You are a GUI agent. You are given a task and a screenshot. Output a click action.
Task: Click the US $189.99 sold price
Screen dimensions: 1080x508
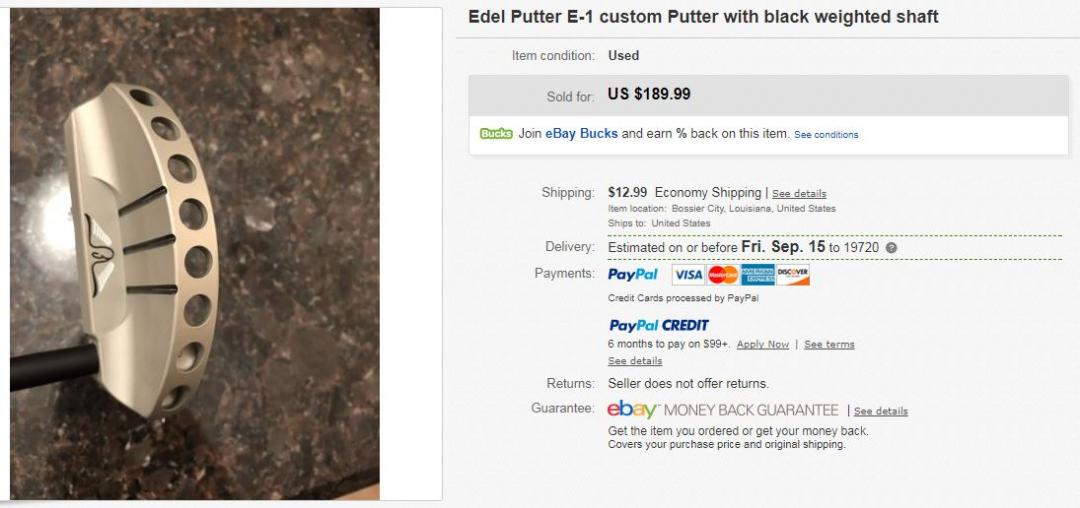[x=649, y=95]
